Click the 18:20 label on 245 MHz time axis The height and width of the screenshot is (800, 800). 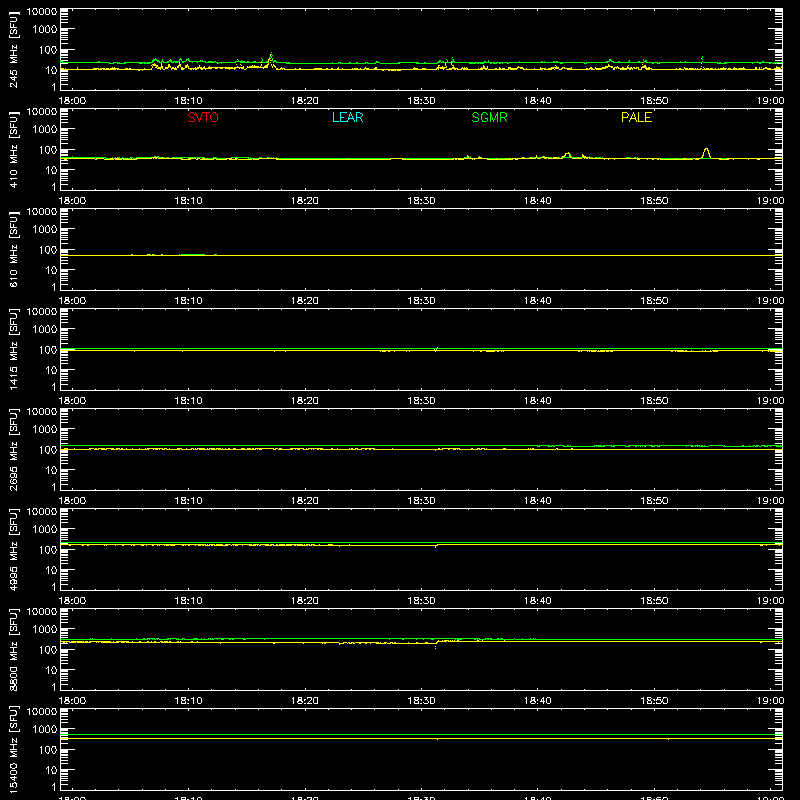click(305, 101)
